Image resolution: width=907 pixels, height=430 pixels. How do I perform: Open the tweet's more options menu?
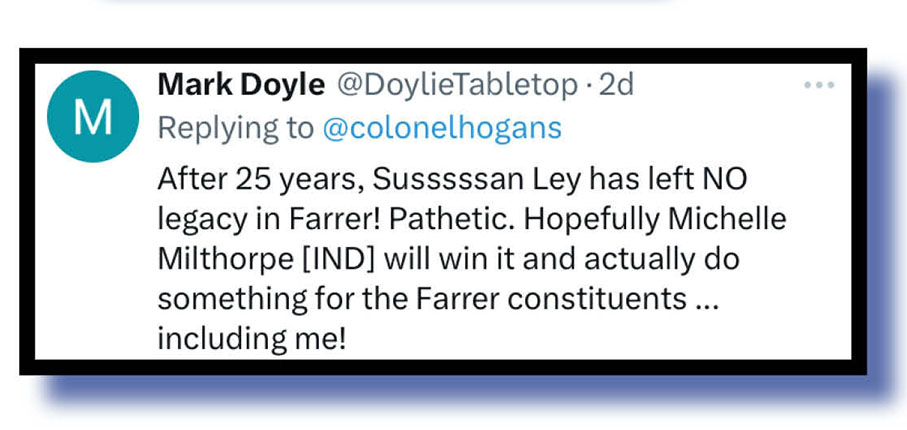818,86
